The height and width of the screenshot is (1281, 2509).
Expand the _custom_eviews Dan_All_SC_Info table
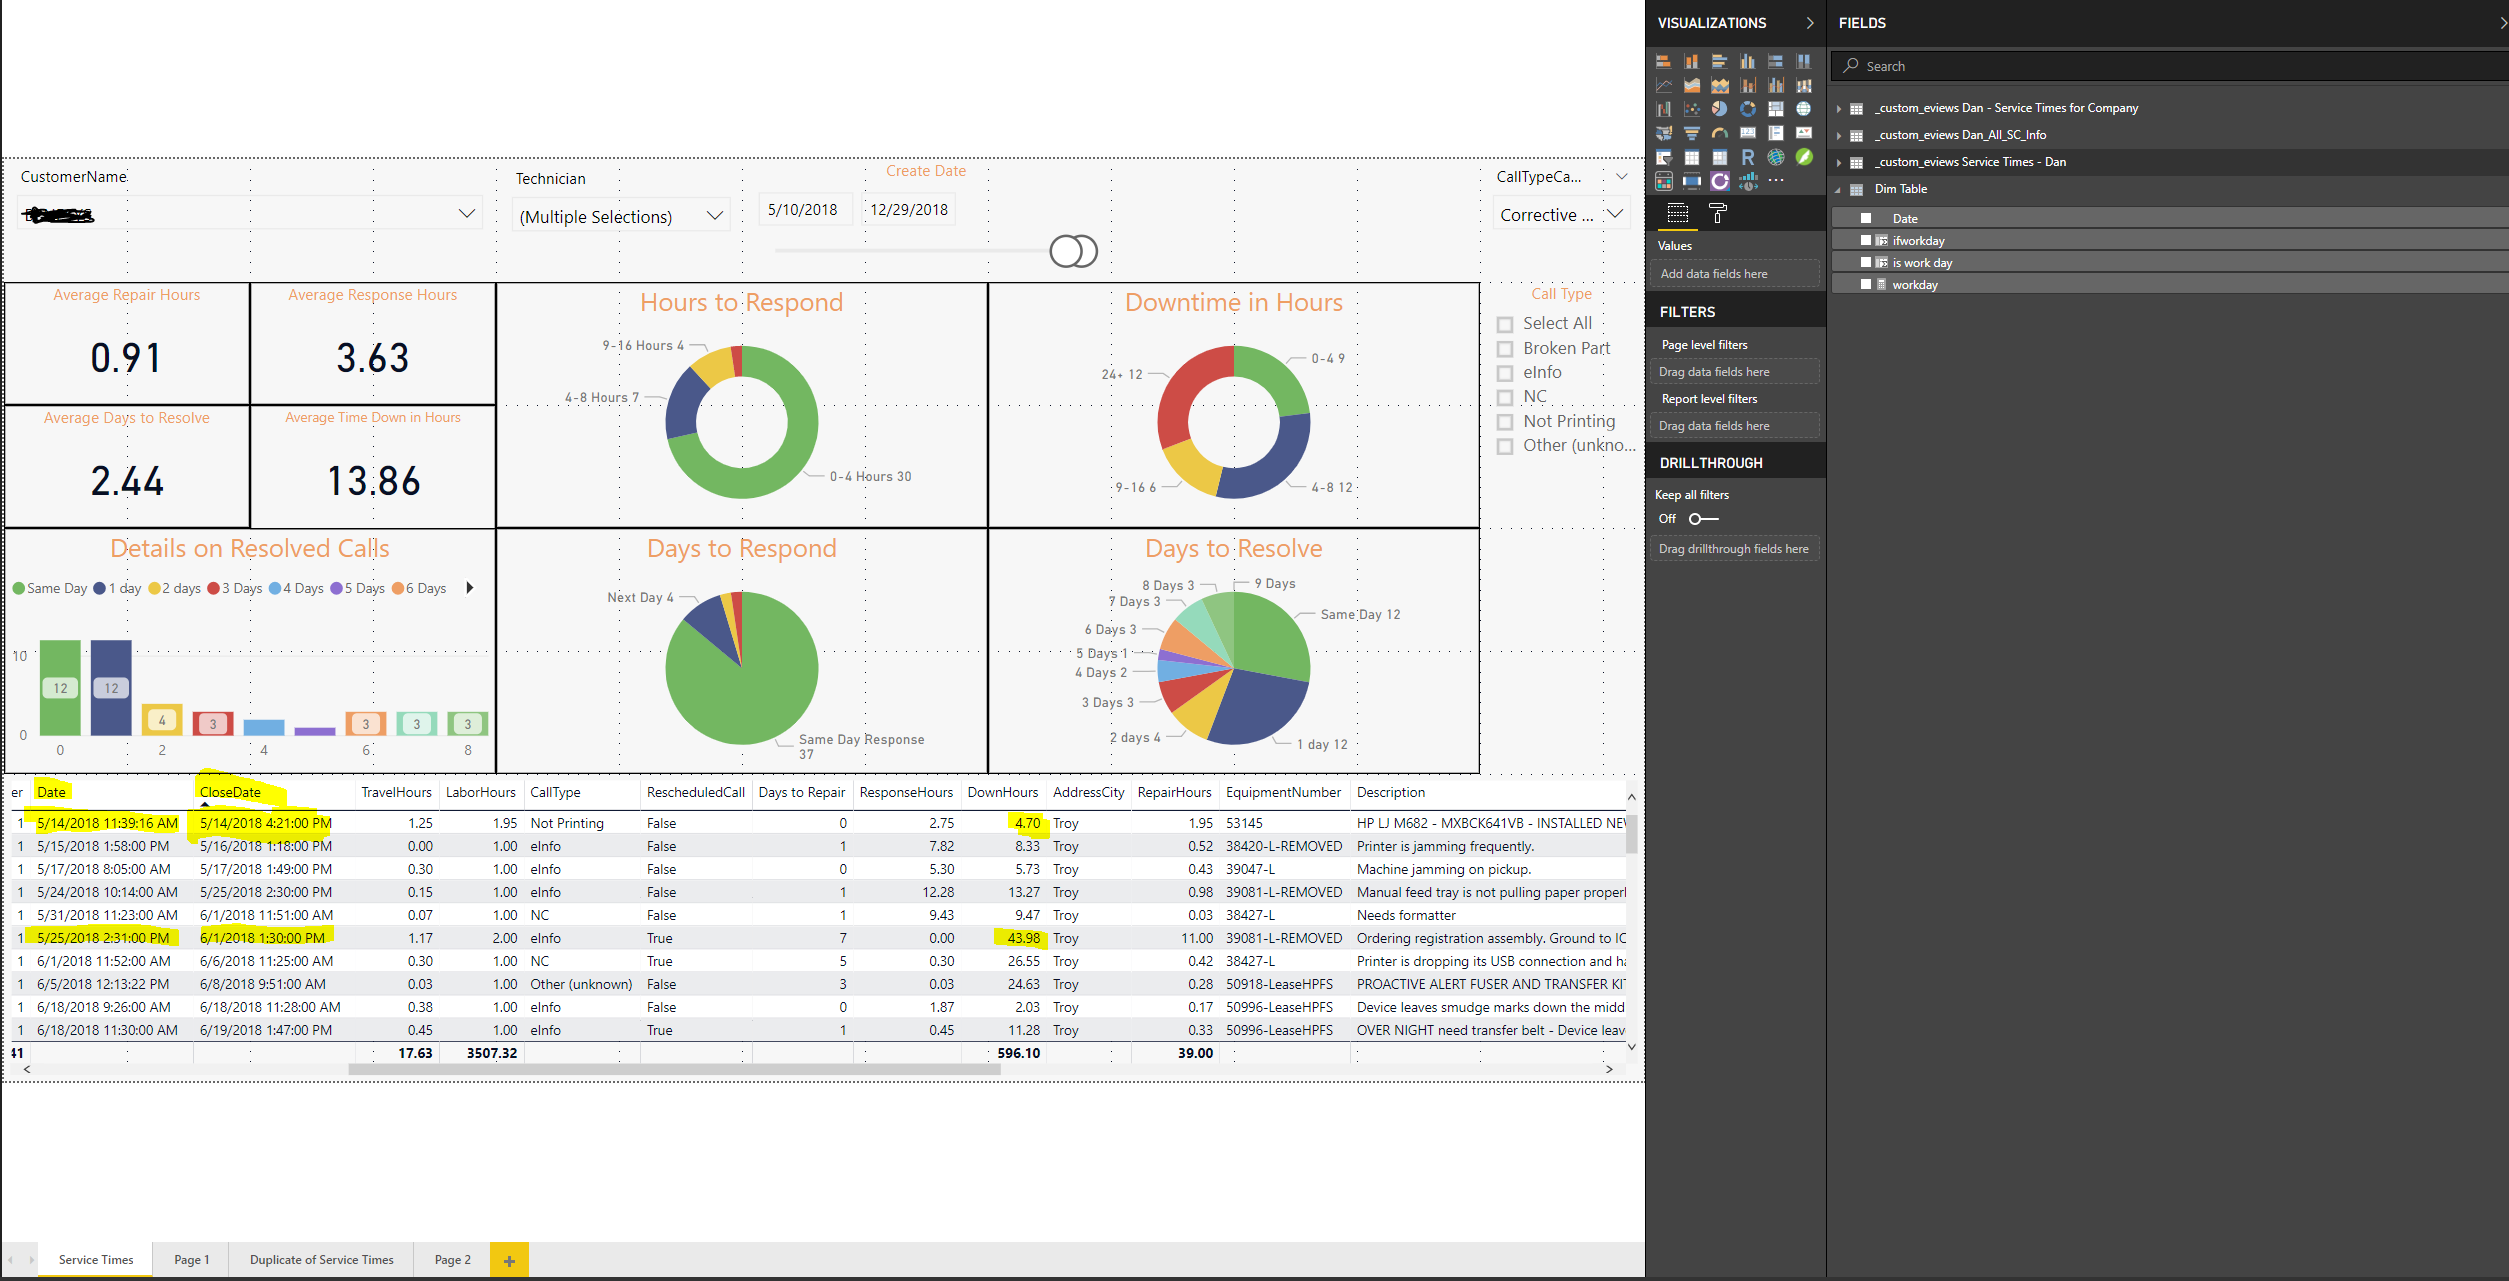[1839, 135]
